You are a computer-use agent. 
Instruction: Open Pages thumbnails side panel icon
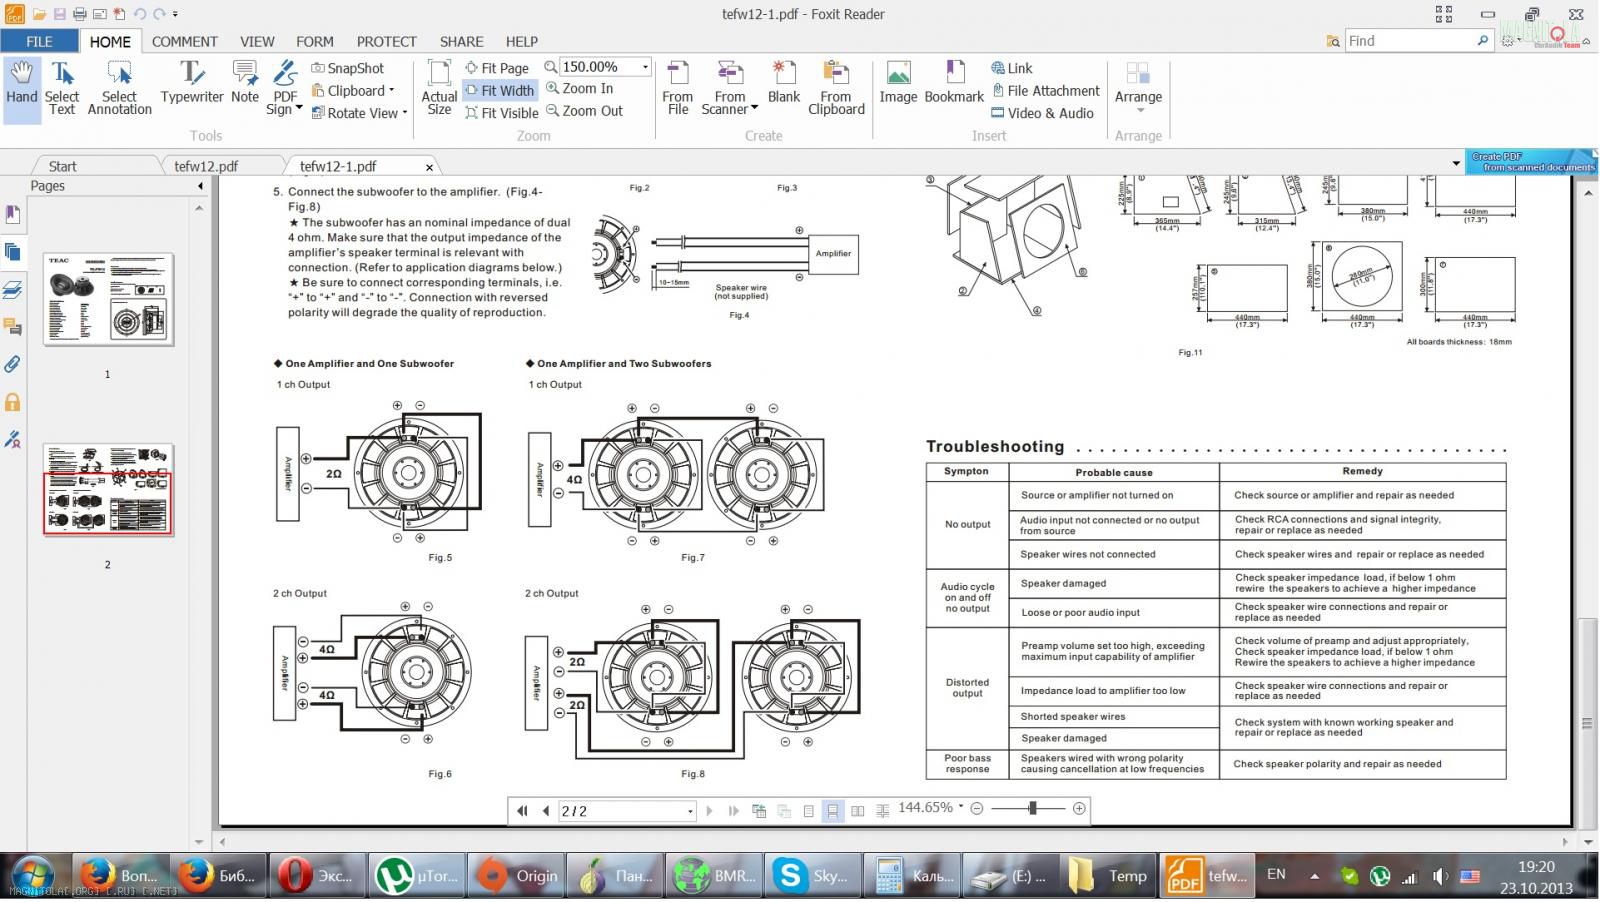13,252
